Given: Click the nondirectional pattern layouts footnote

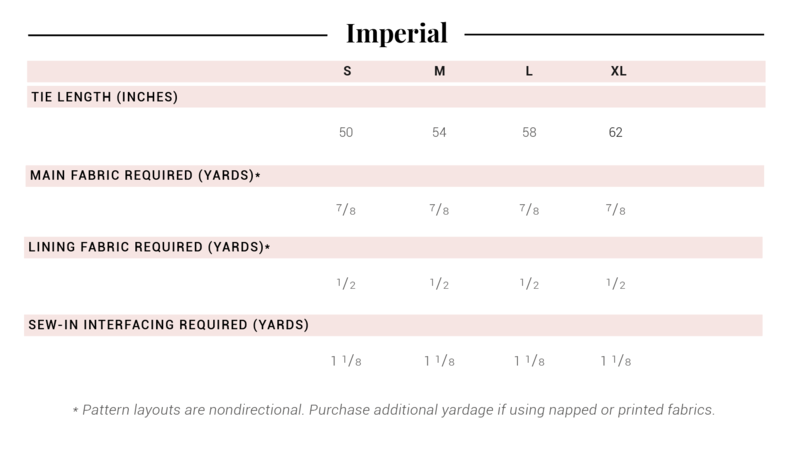Looking at the screenshot, I should click(396, 411).
